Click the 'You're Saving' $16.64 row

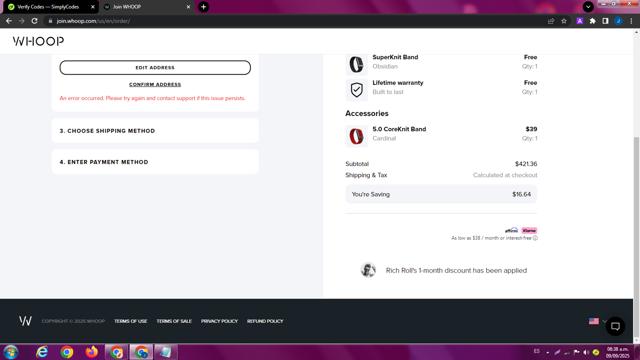(441, 194)
